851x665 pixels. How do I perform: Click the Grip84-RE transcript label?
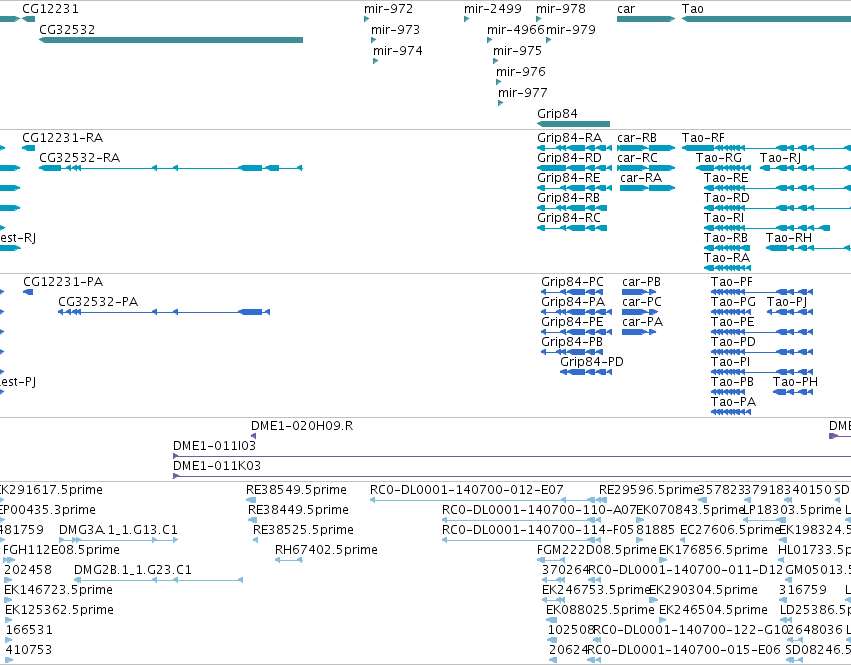pos(569,178)
